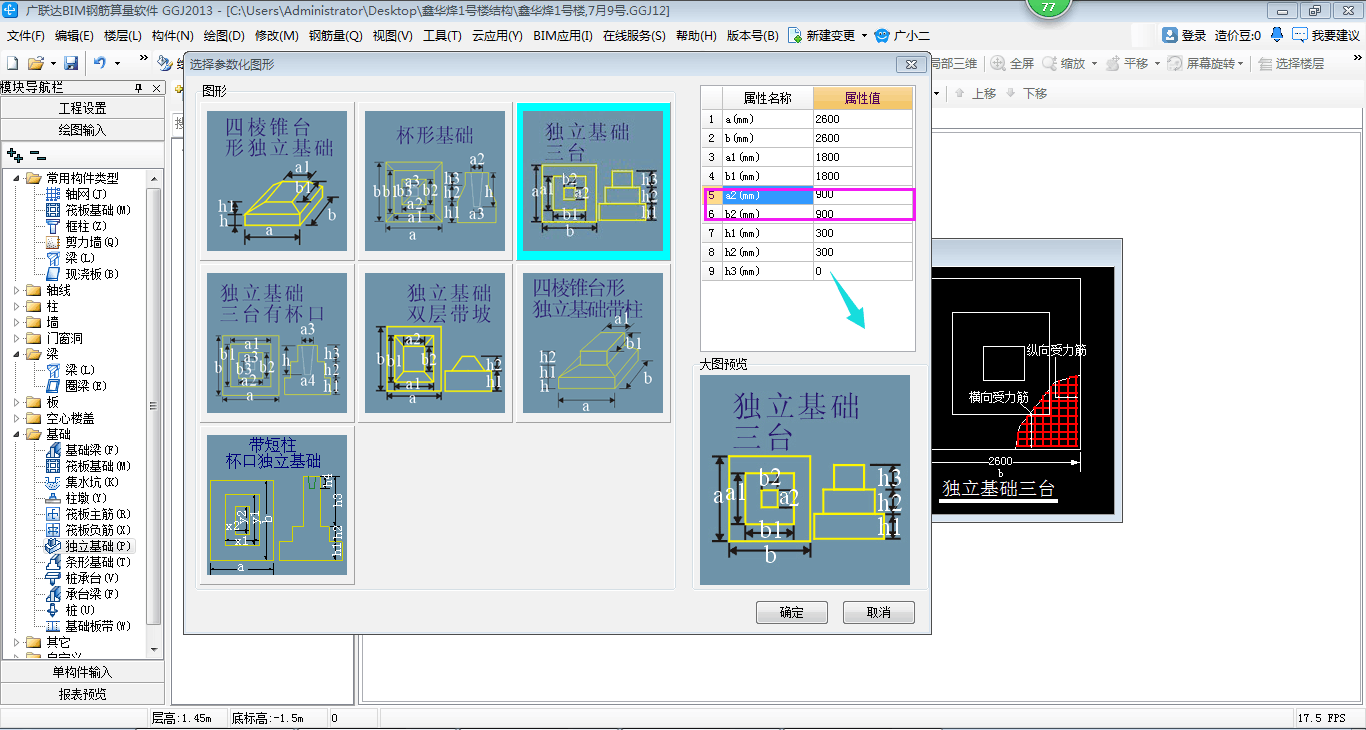Click the 绘图输入 navigation button
Viewport: 1366px width, 730px height.
click(x=83, y=130)
